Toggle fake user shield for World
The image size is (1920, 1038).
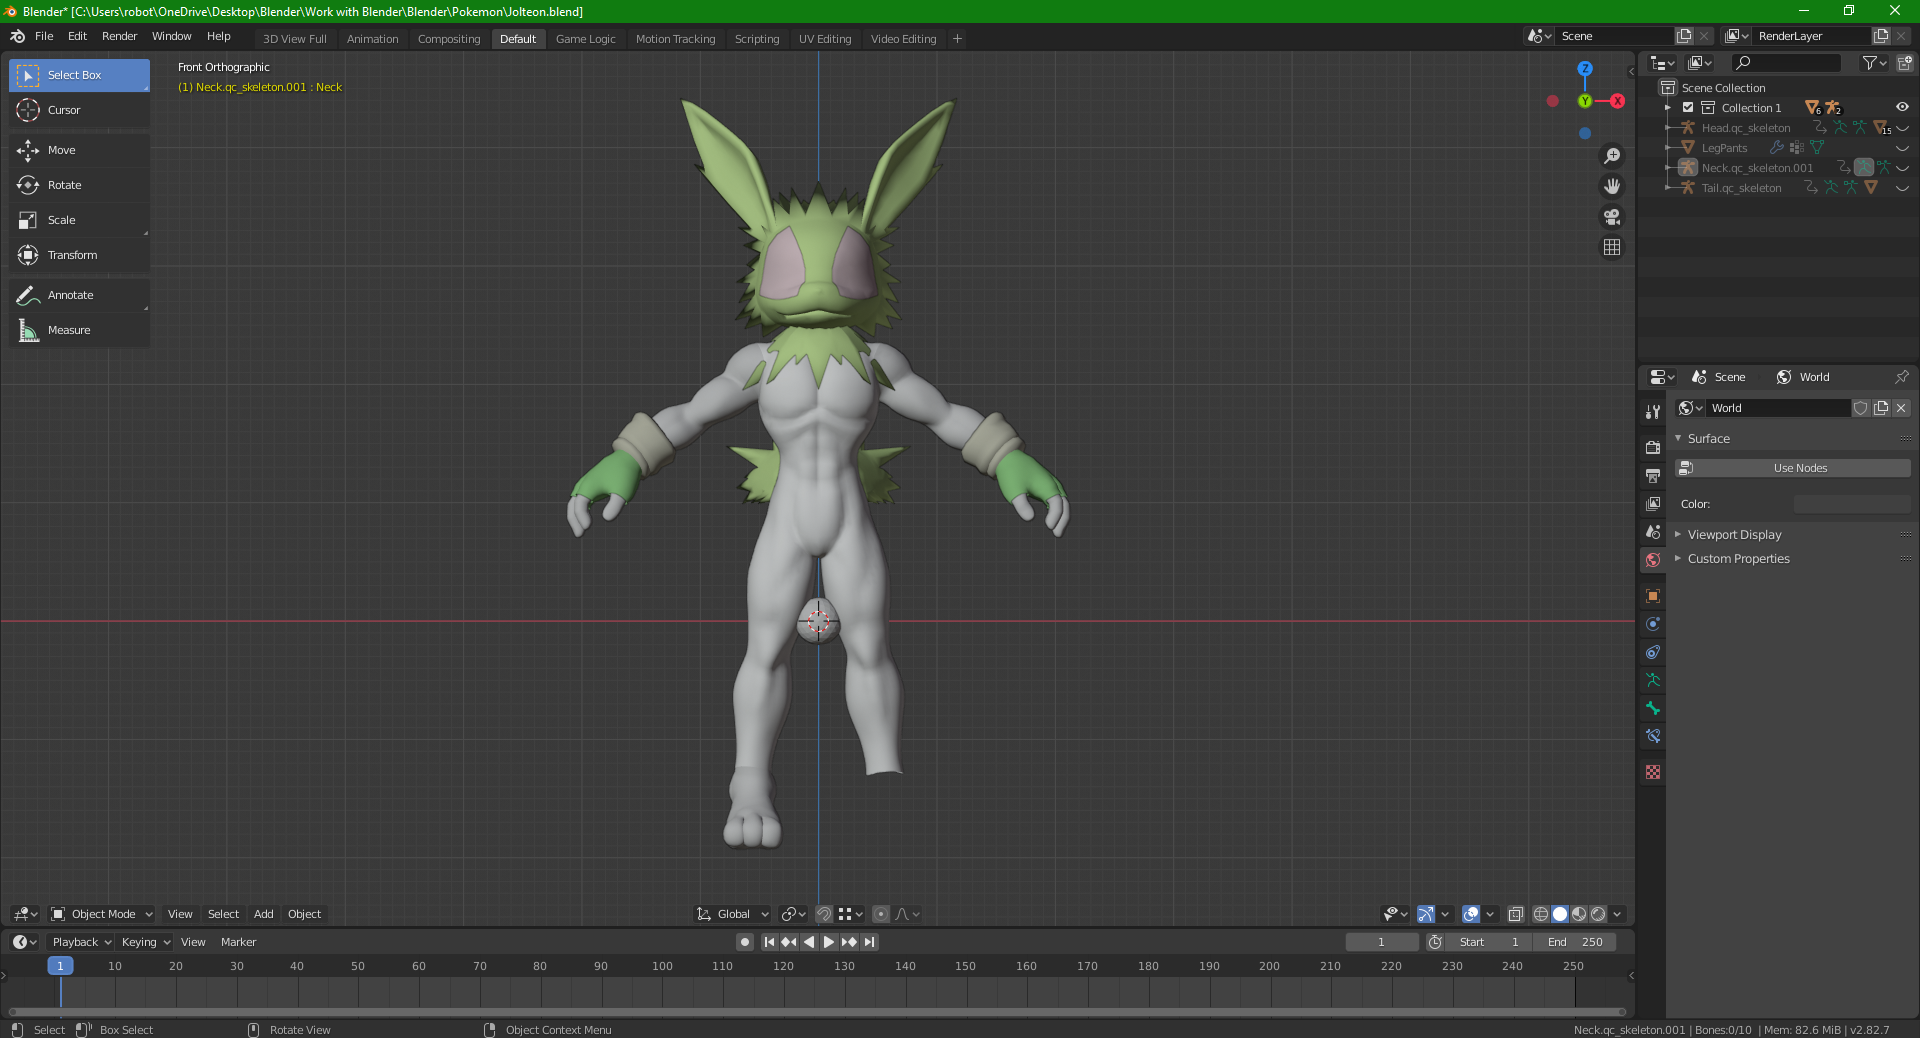[x=1861, y=408]
